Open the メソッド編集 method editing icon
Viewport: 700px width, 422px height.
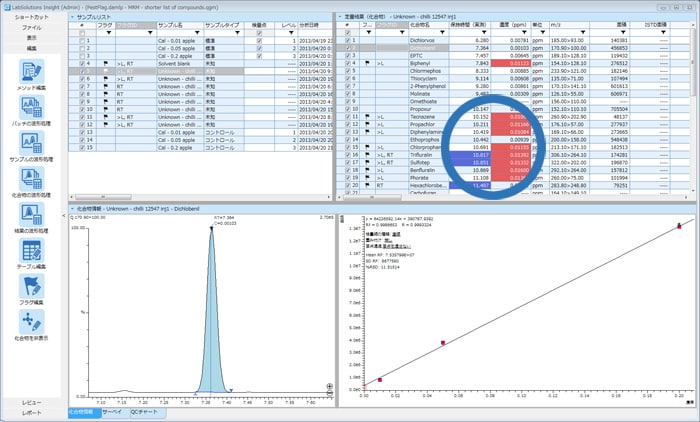click(31, 71)
